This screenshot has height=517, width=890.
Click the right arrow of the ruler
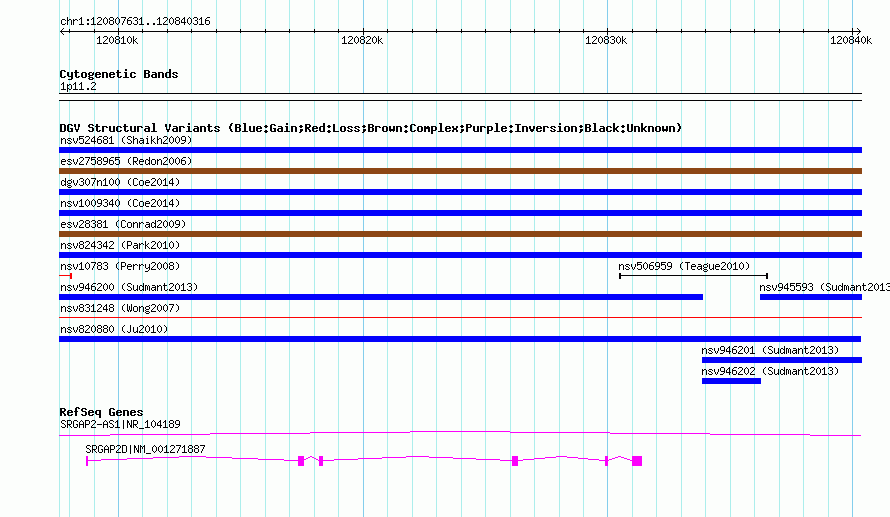858,31
